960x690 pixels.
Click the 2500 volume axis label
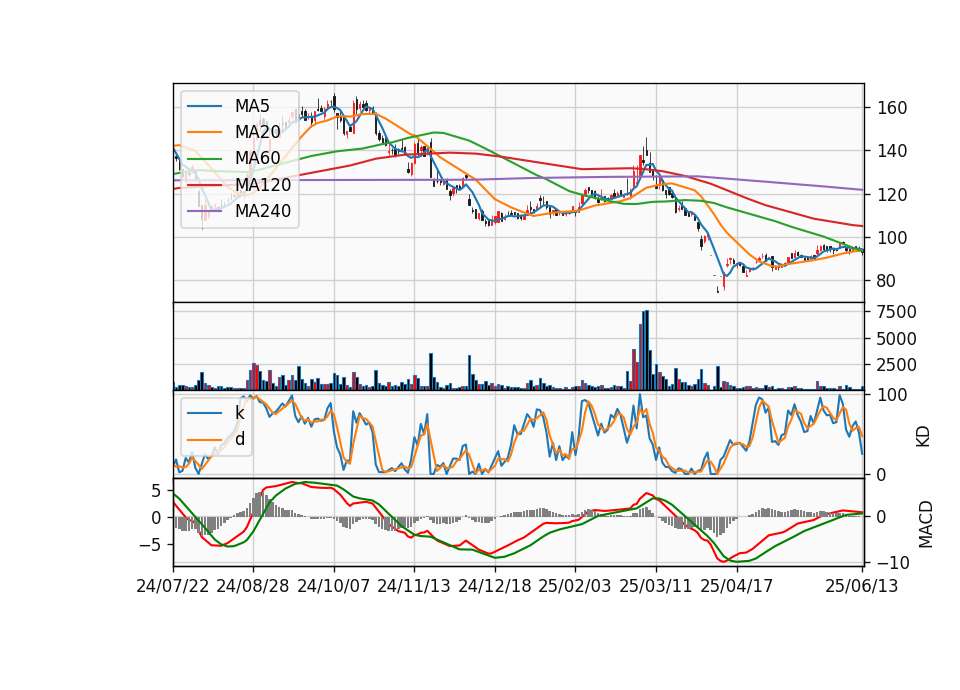point(897,365)
